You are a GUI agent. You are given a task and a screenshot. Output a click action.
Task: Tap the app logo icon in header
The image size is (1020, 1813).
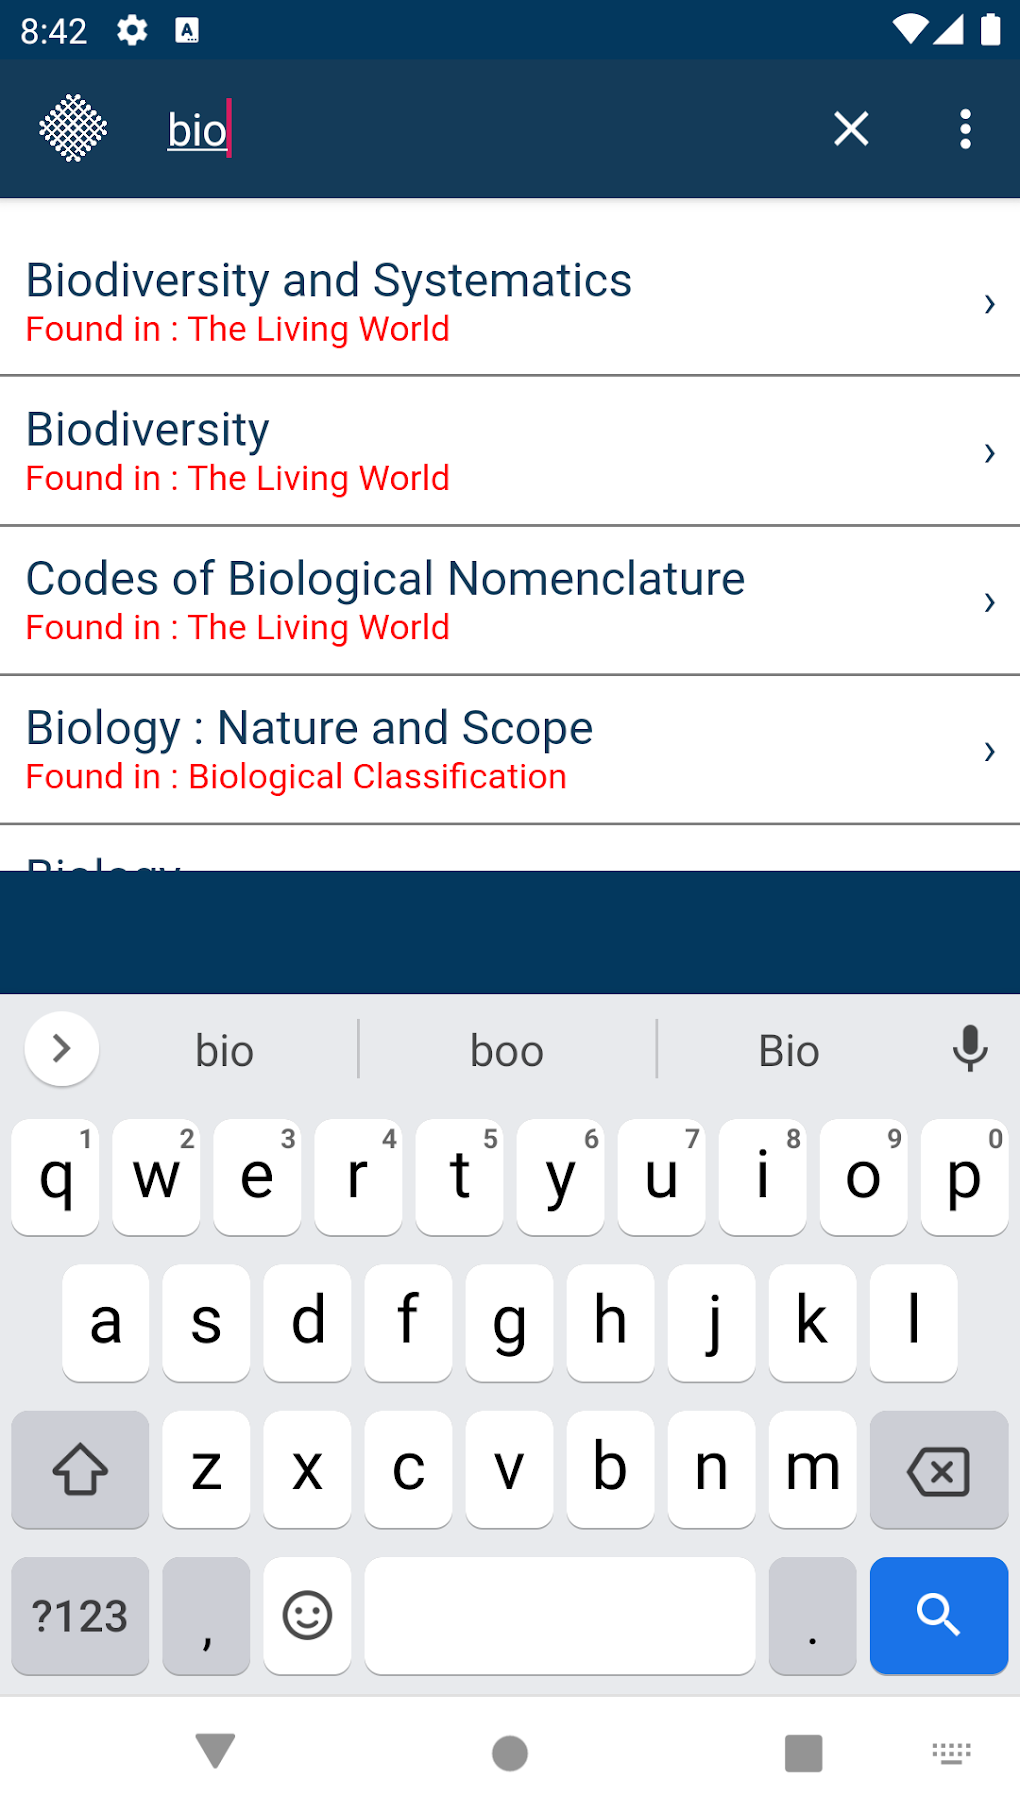point(73,129)
